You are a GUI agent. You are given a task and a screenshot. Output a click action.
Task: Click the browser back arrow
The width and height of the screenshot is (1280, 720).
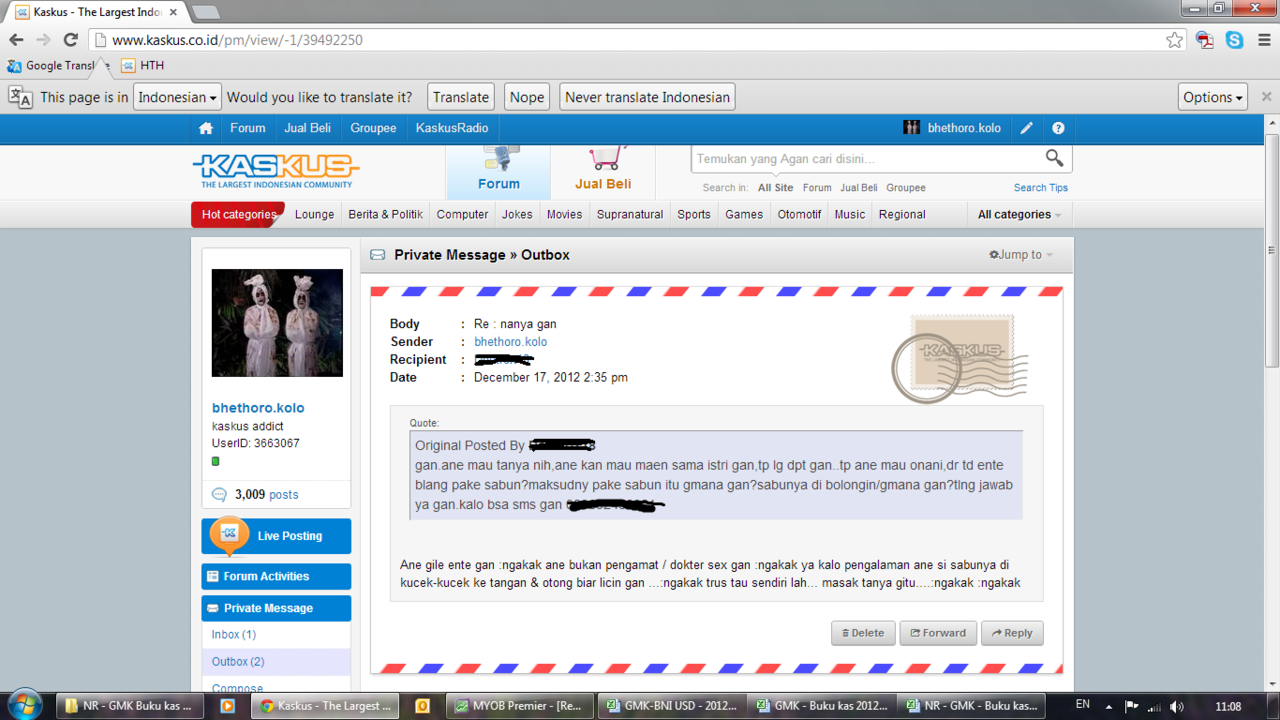pos(16,40)
